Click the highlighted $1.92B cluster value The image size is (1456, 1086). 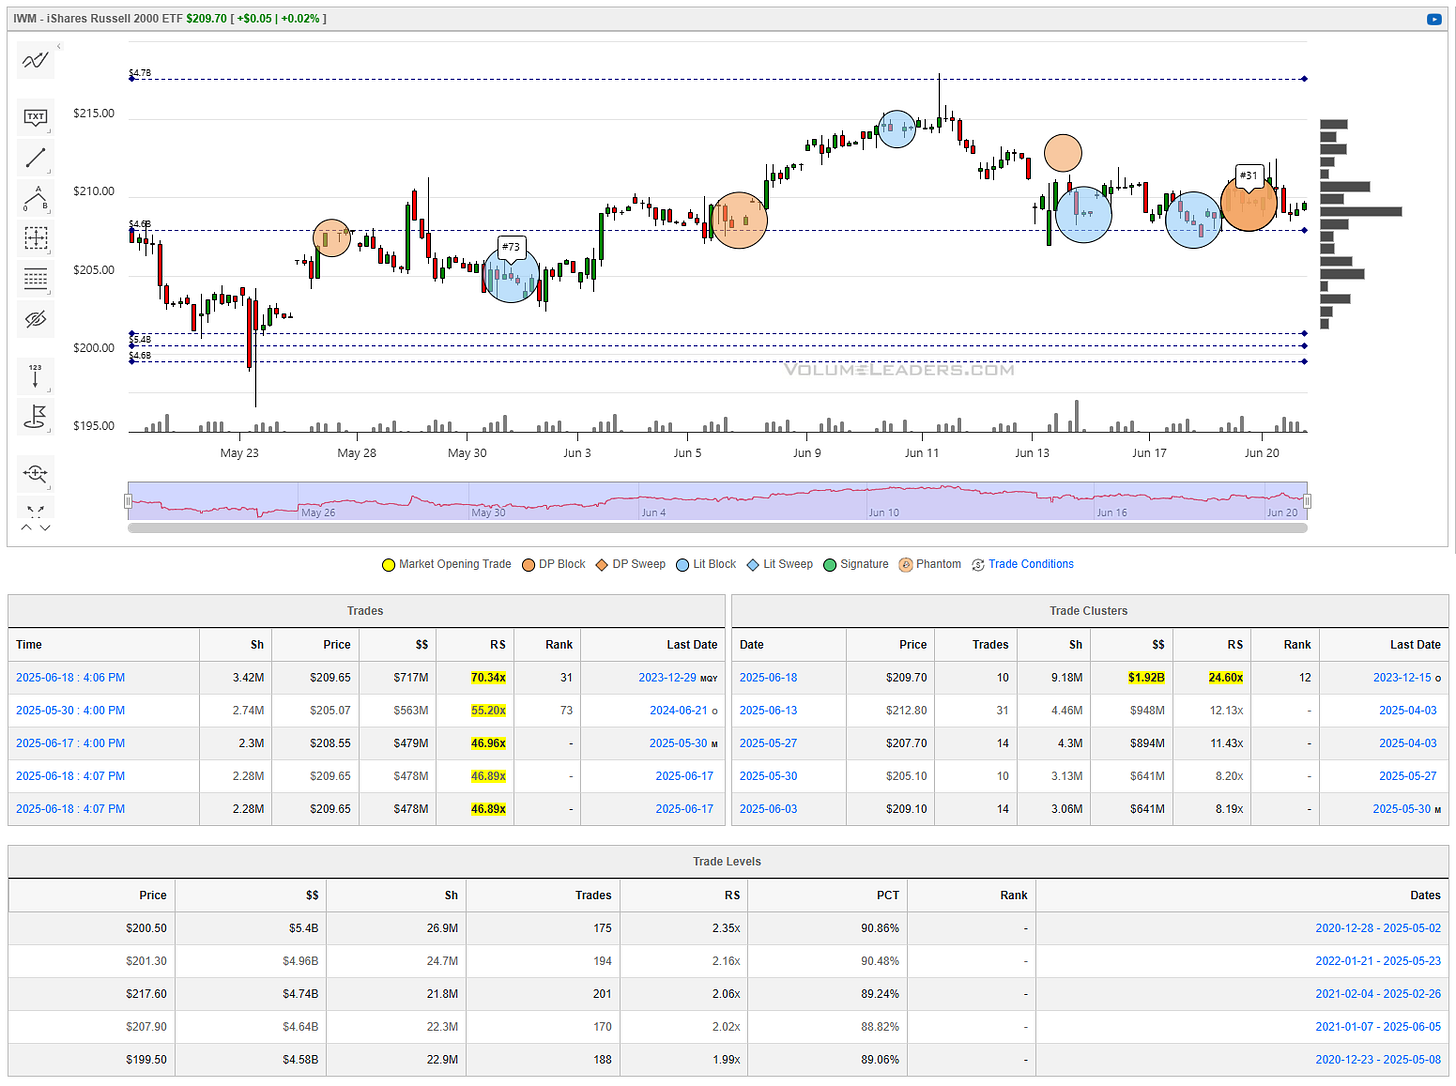click(1146, 678)
